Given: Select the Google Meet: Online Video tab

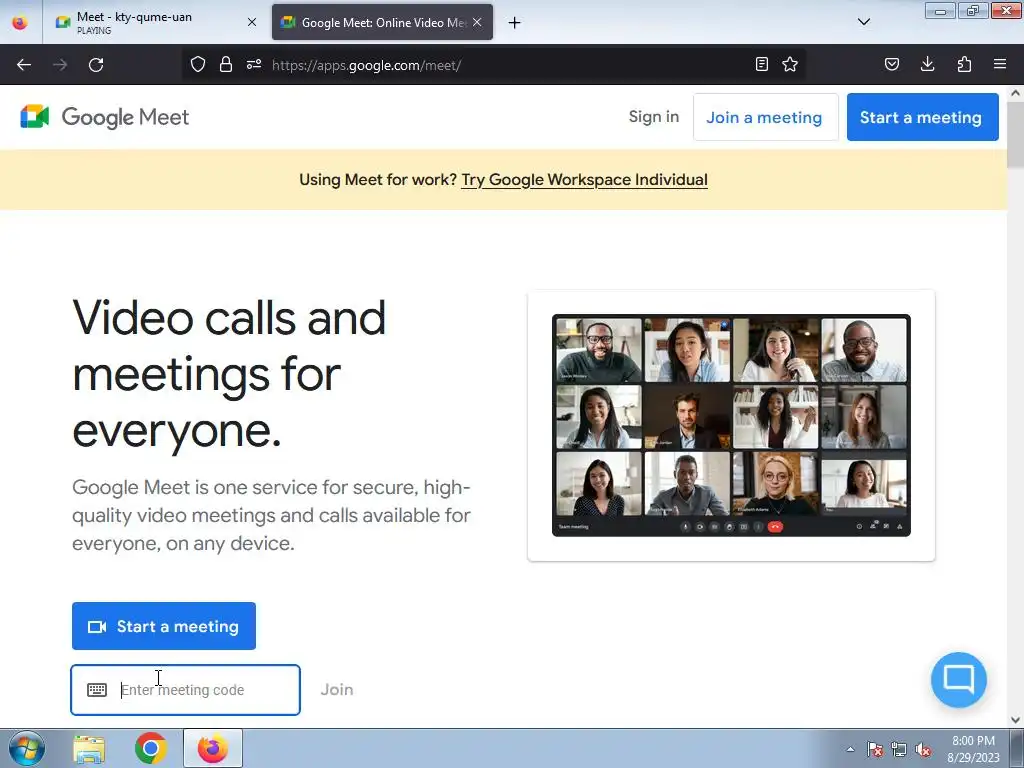Looking at the screenshot, I should (x=382, y=22).
